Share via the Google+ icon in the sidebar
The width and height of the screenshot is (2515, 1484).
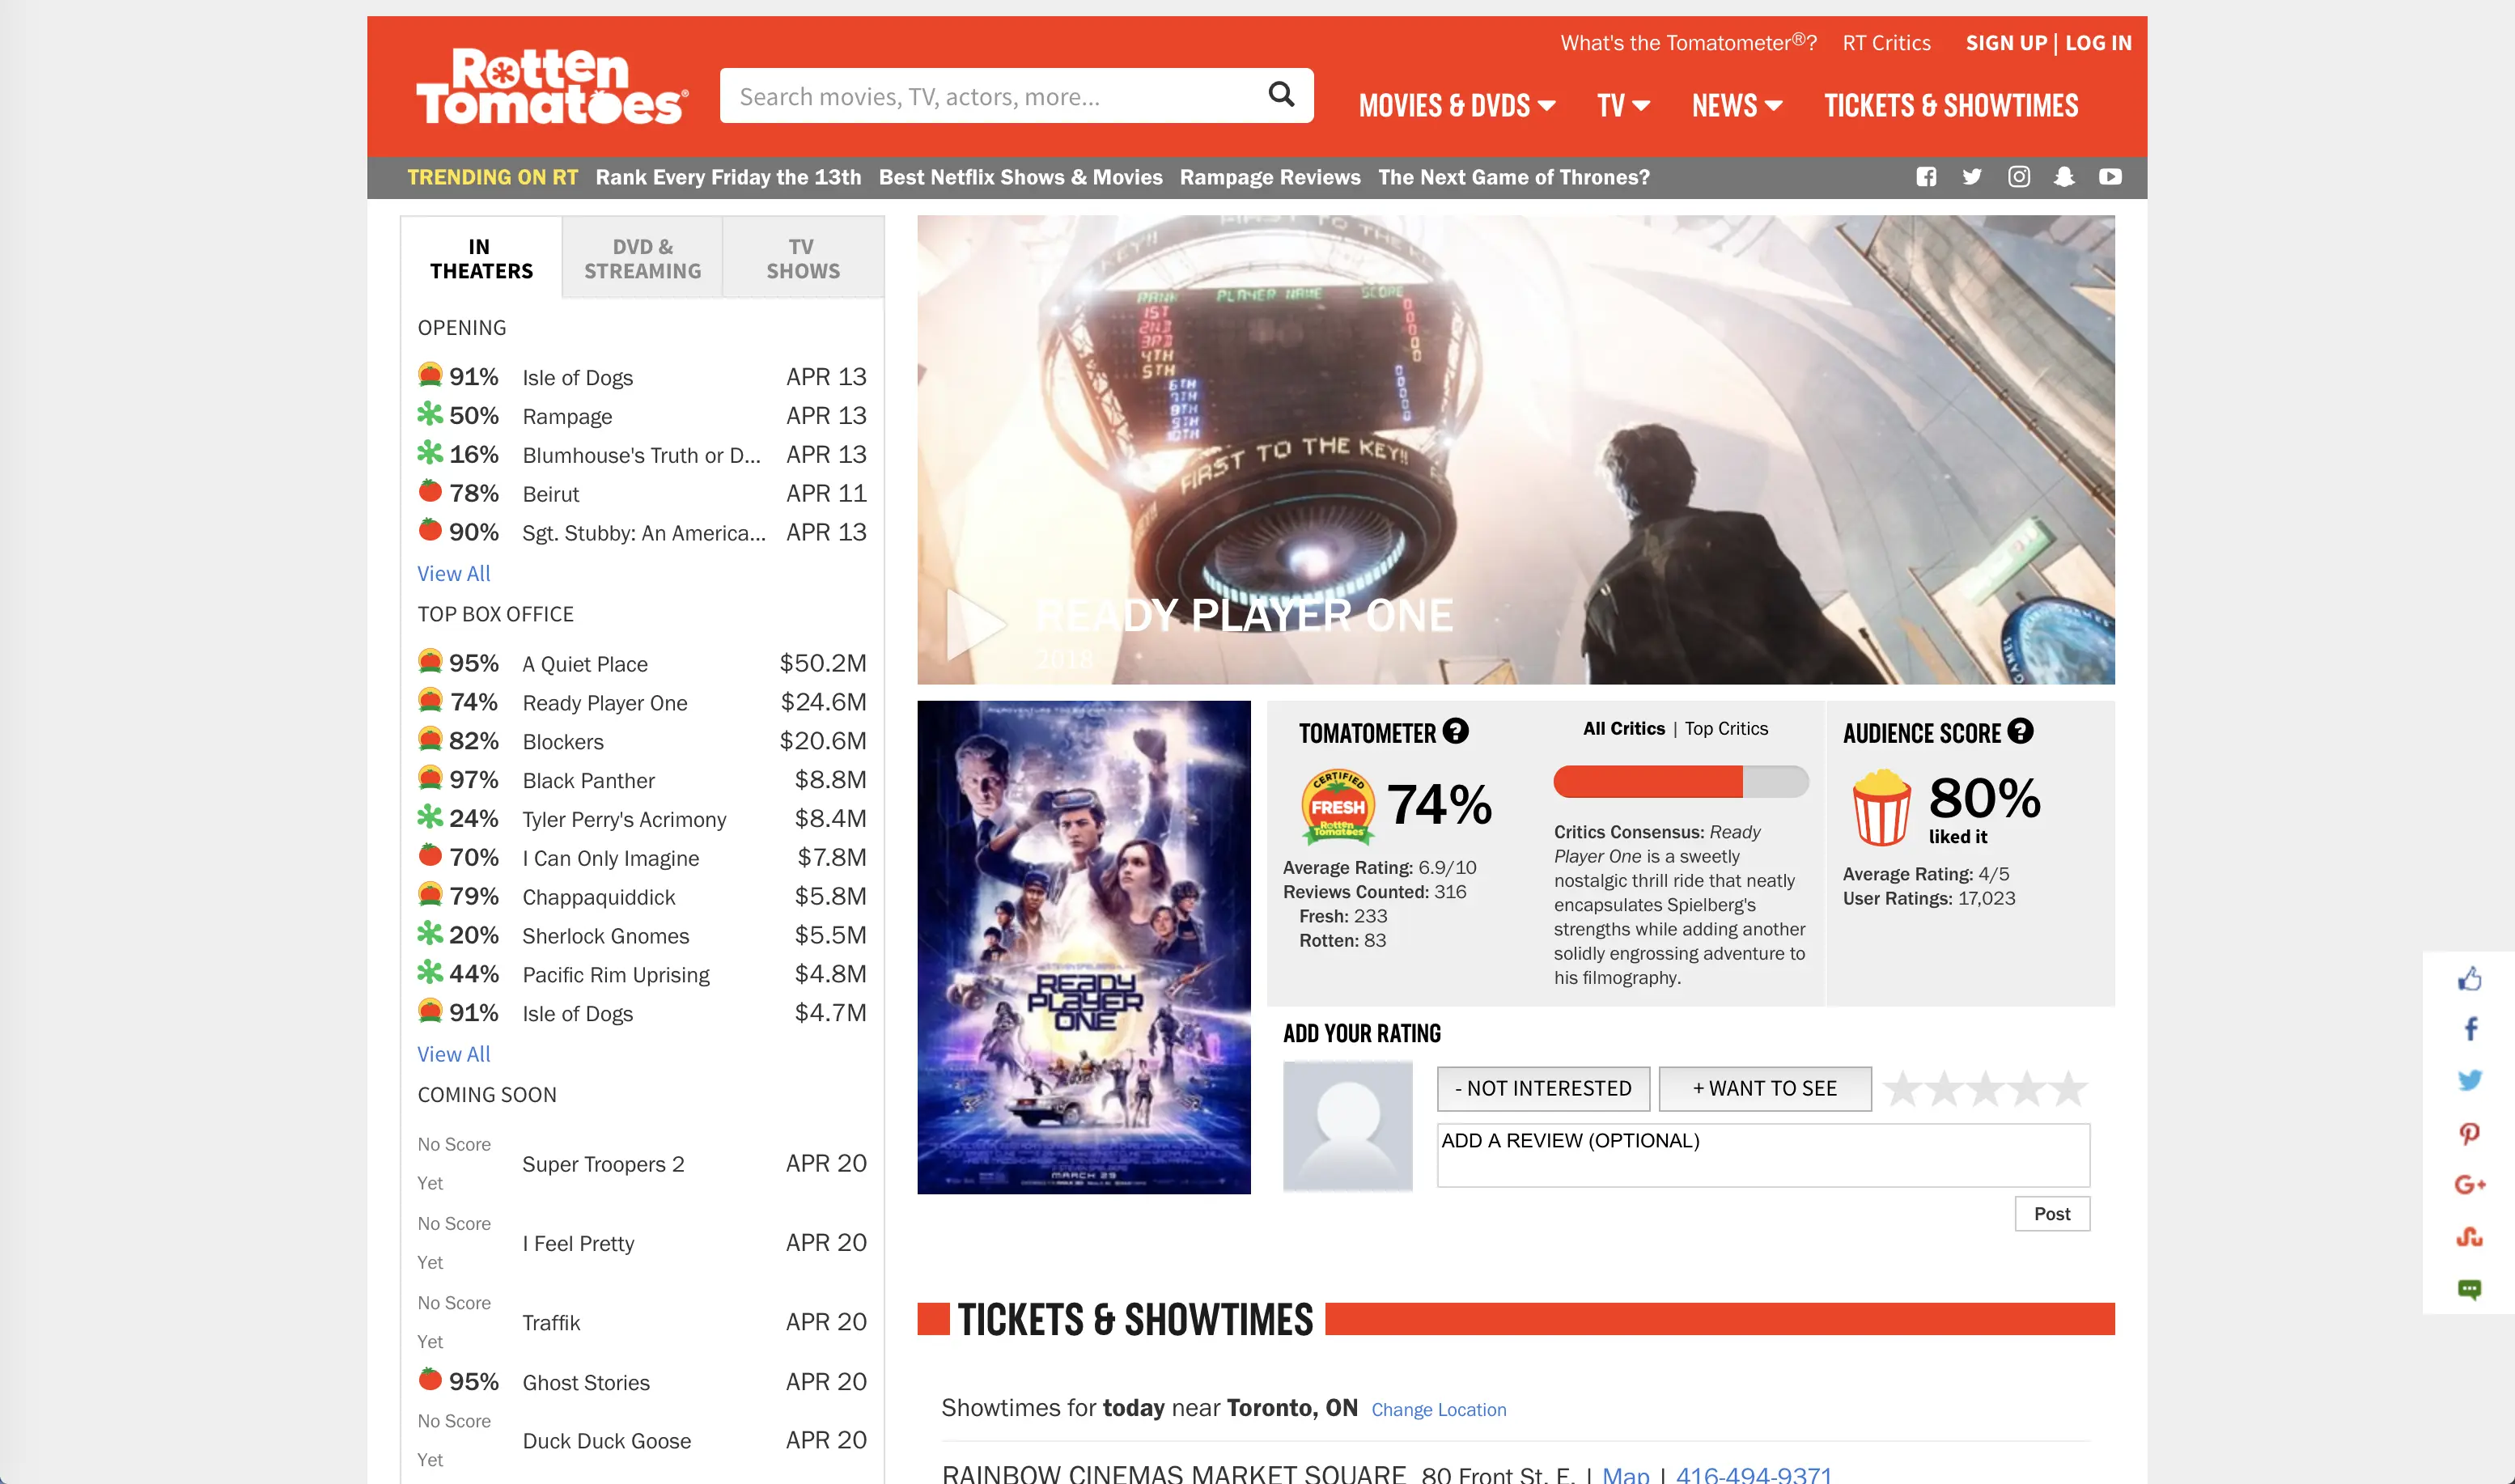2471,1184
